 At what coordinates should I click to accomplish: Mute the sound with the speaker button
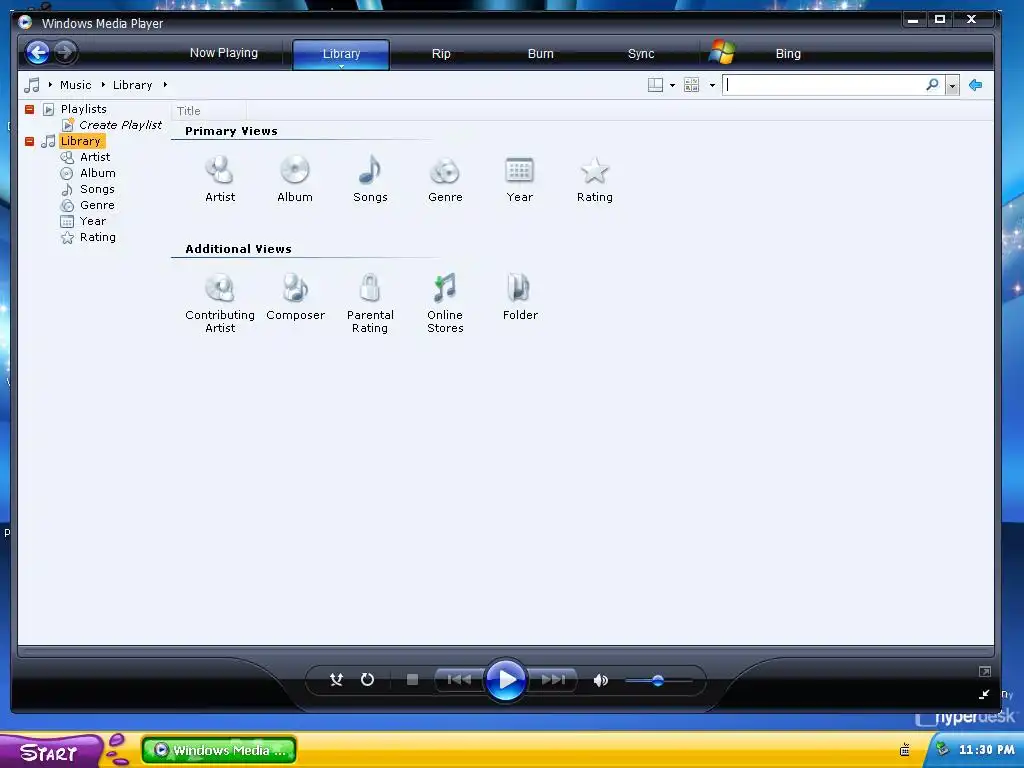(601, 680)
